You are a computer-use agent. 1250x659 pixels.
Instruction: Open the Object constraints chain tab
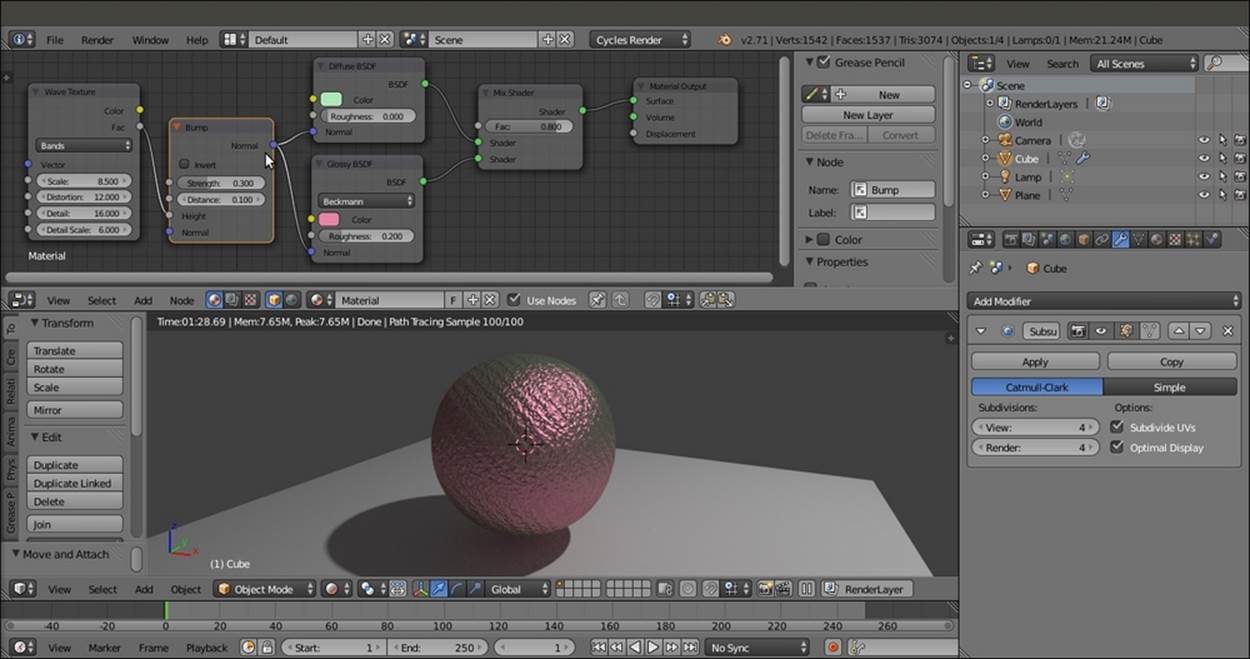[1101, 240]
